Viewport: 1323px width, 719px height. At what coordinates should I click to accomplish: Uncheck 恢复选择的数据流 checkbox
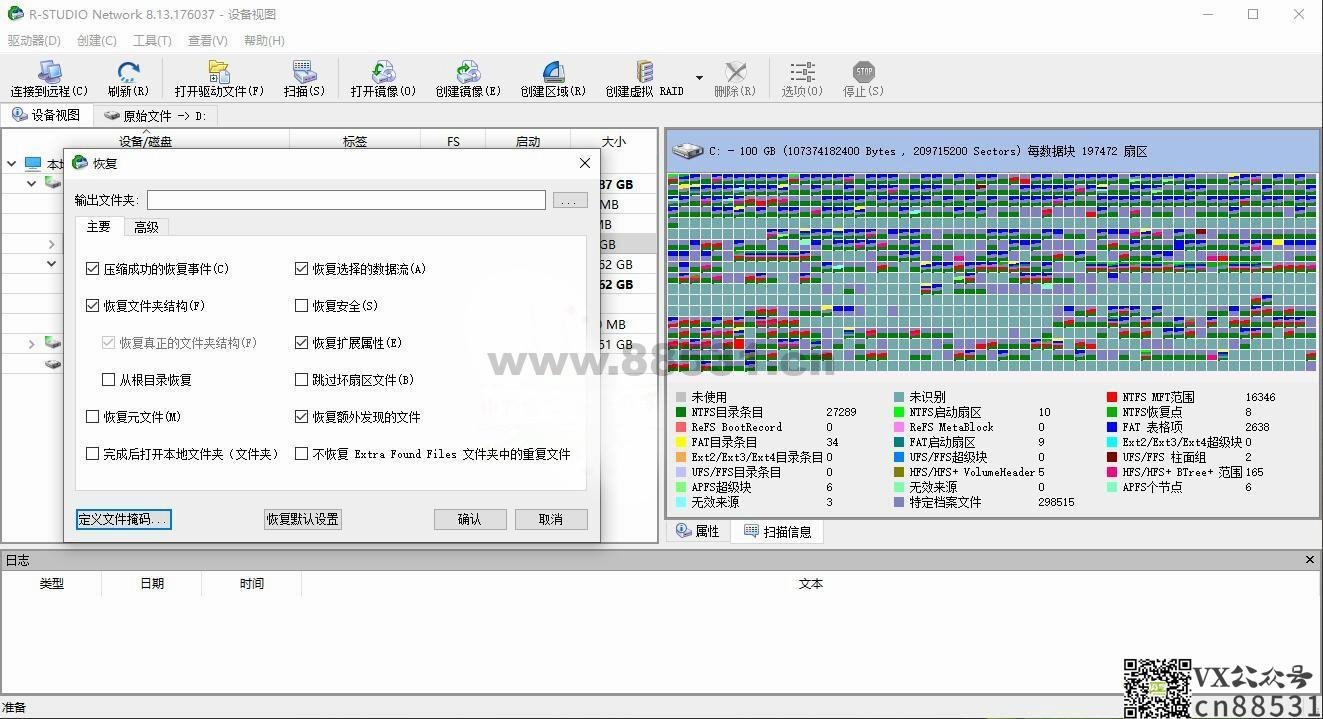coord(301,269)
